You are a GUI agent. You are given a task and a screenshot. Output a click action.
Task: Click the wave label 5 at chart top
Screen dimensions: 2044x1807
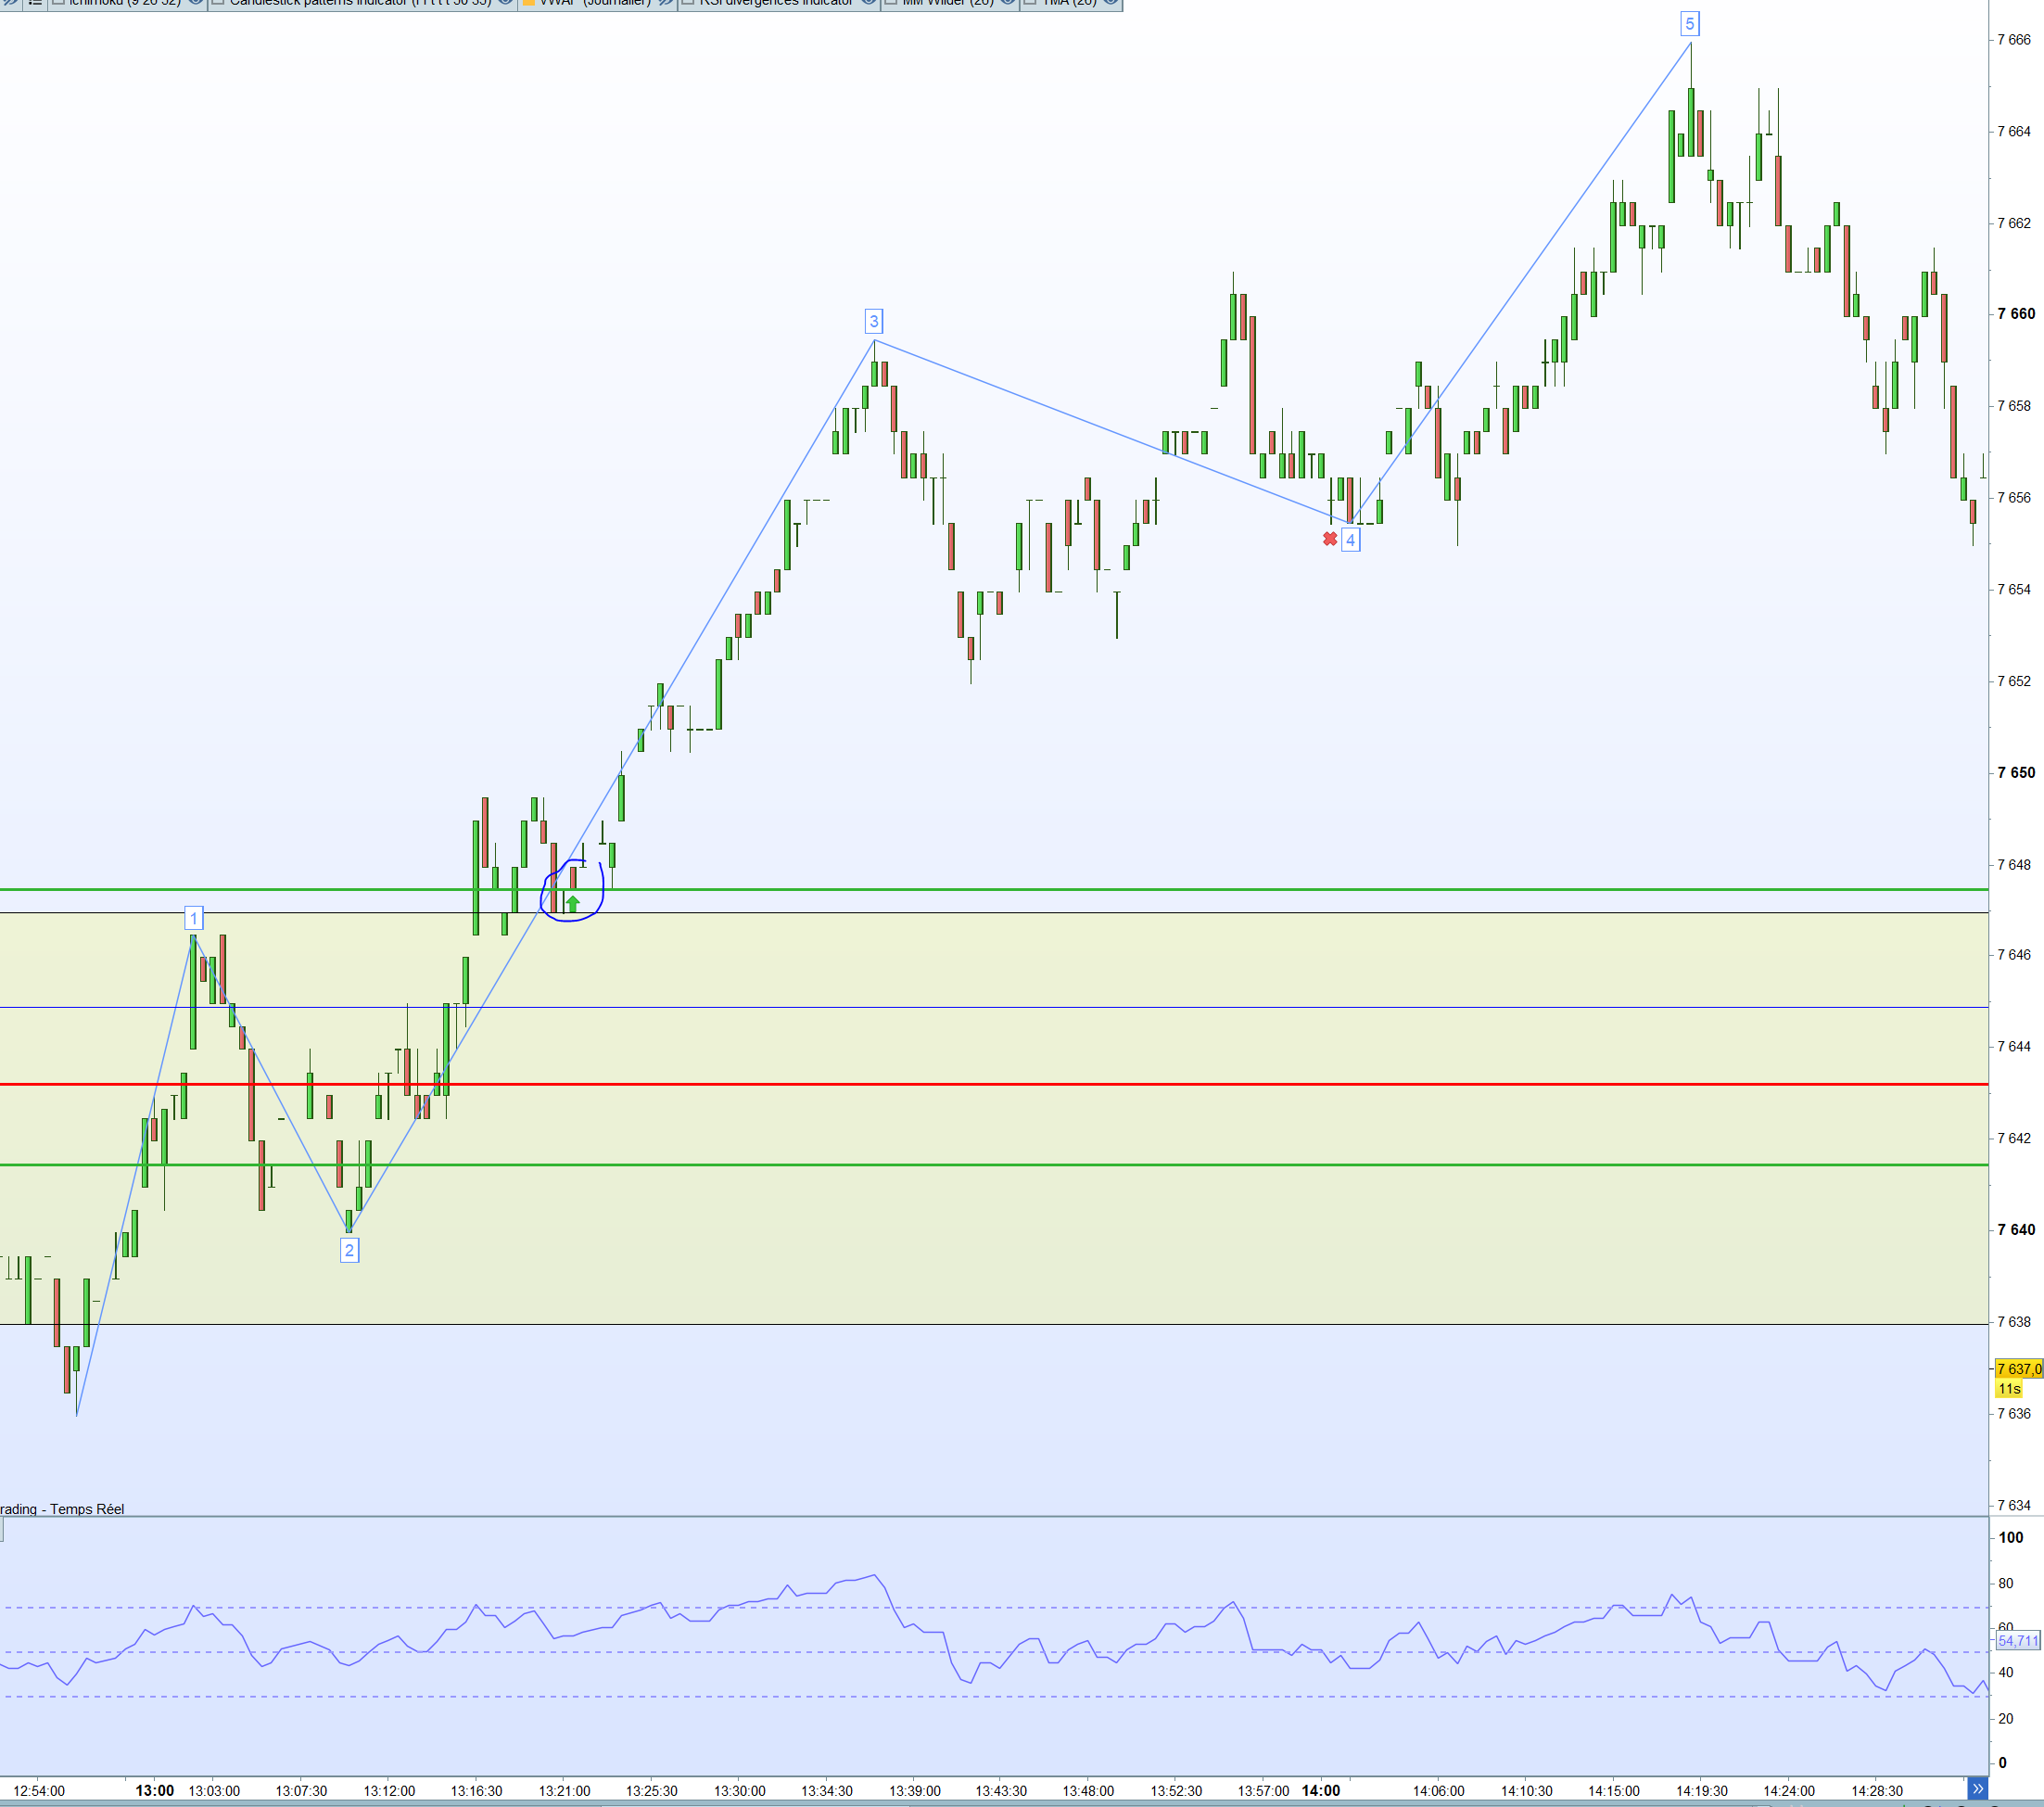point(1689,23)
